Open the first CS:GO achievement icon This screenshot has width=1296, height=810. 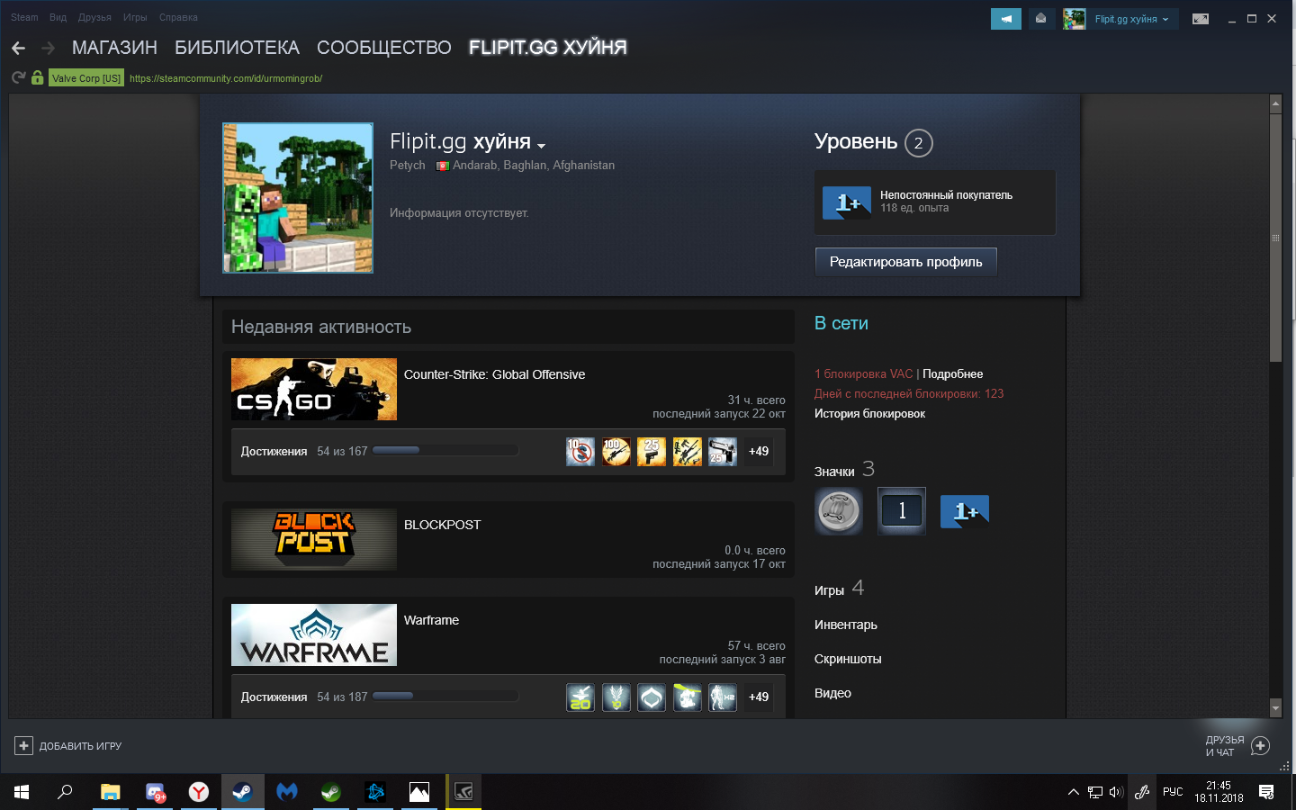point(580,451)
